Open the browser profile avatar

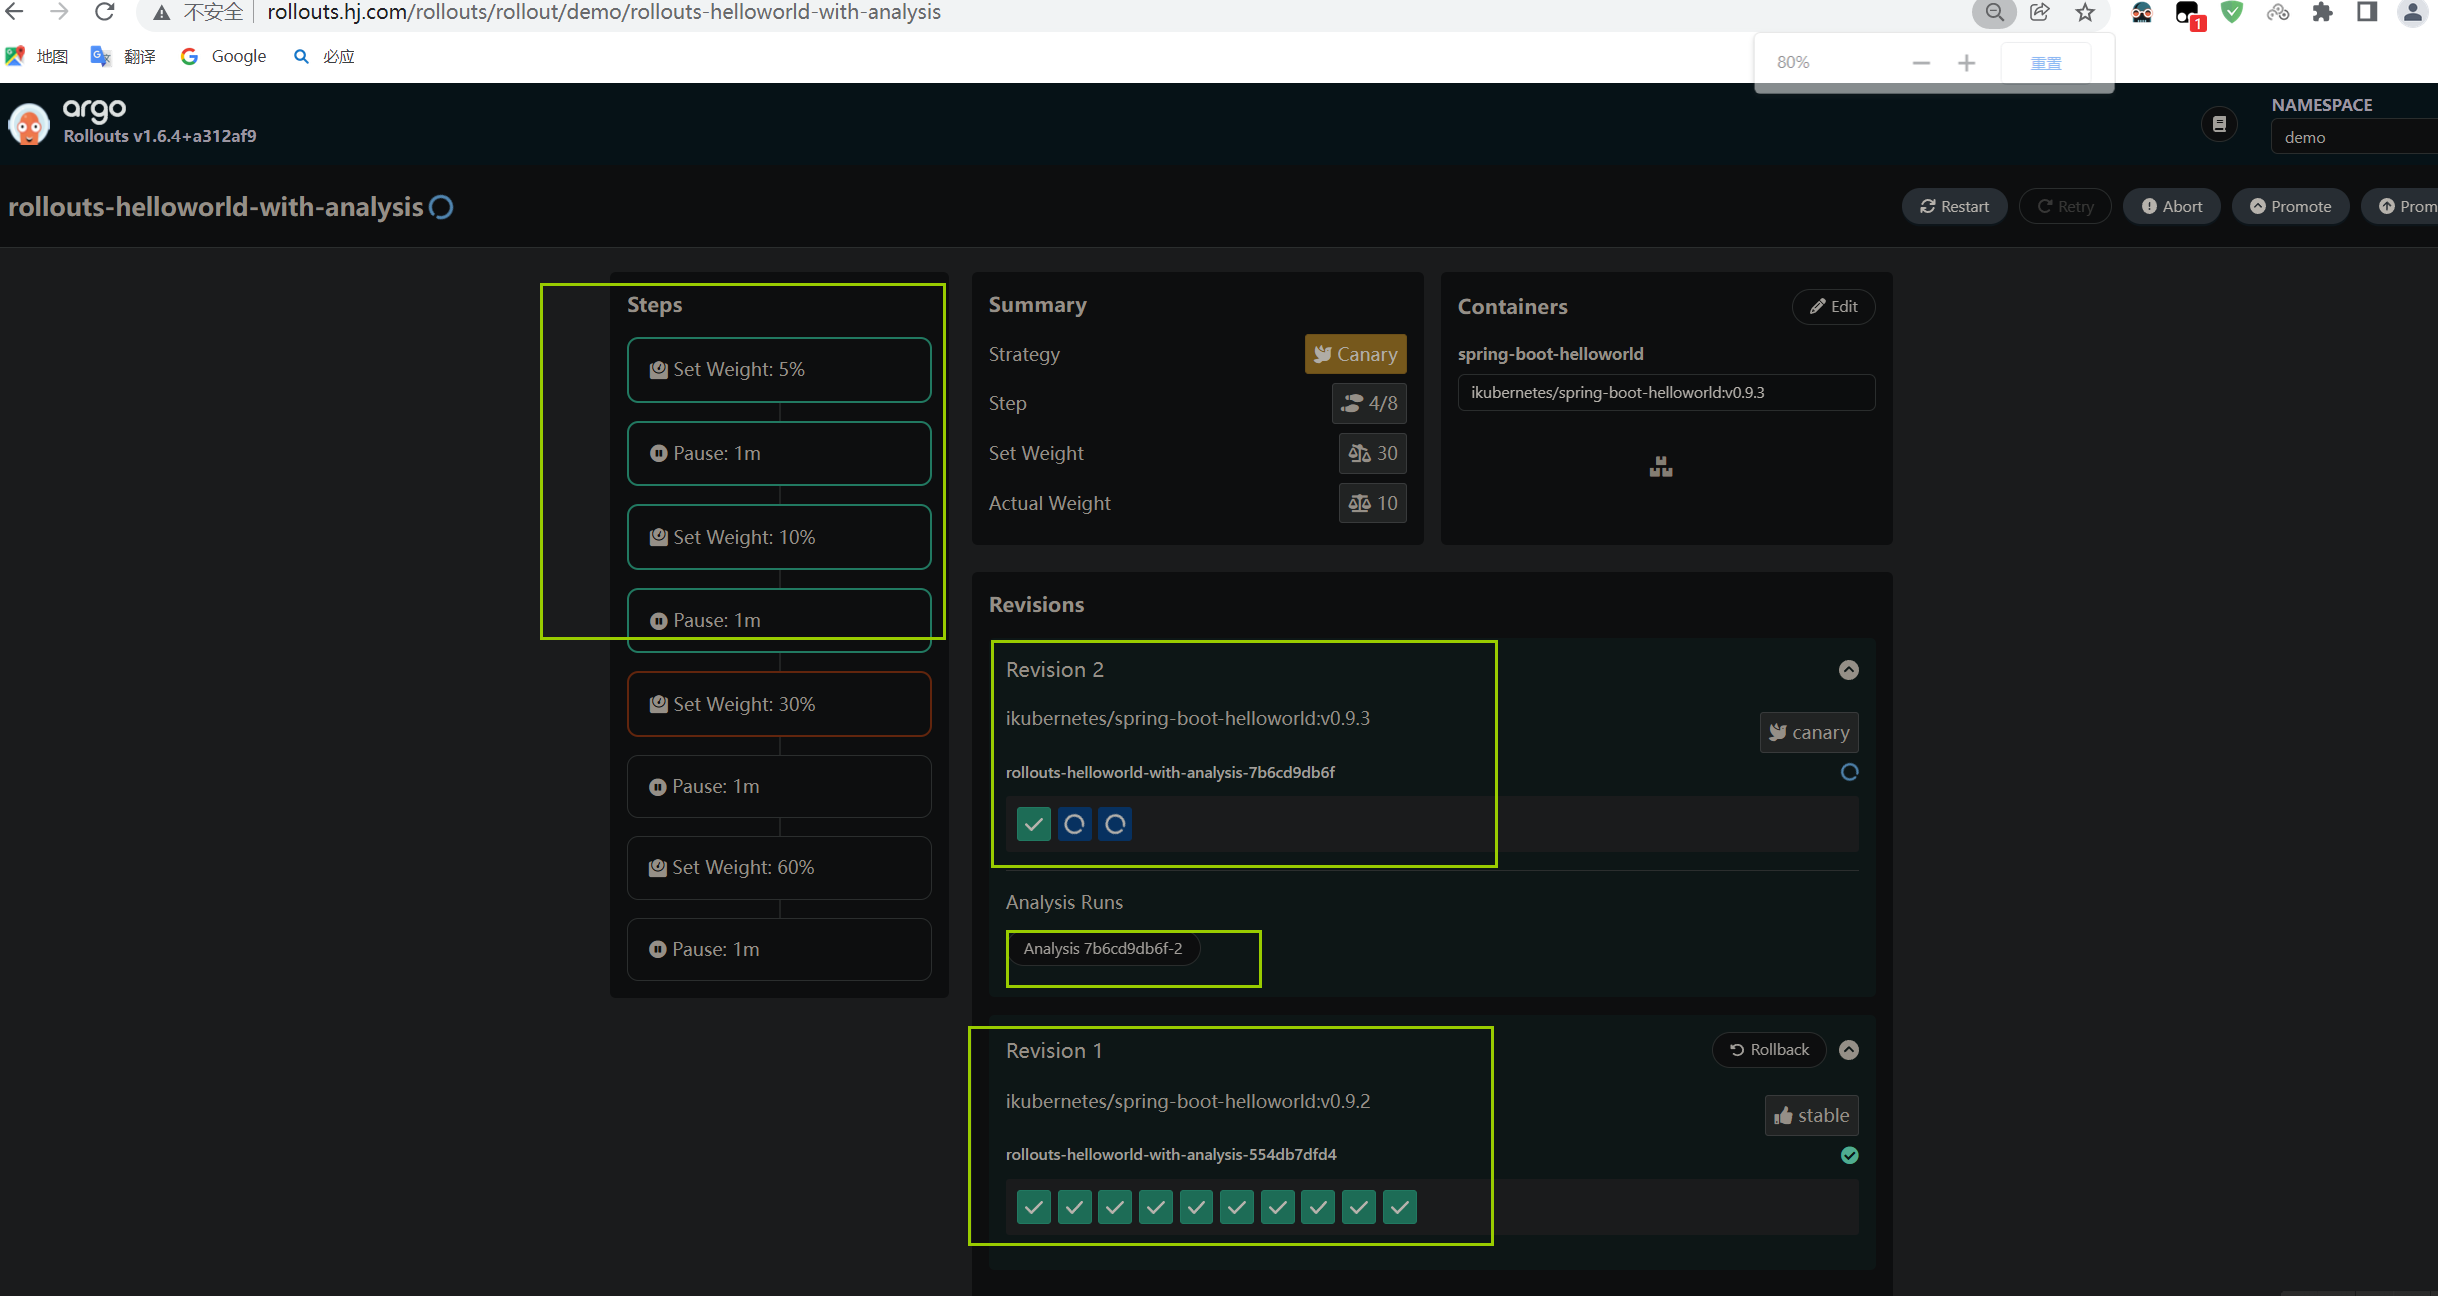point(2413,12)
